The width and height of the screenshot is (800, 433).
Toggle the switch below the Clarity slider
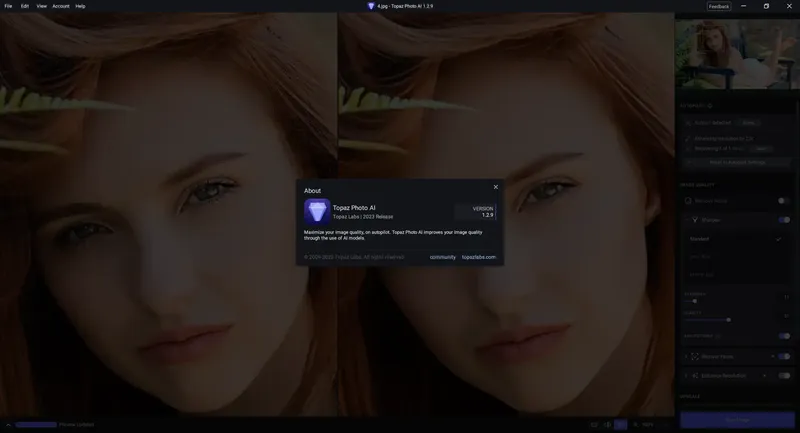pos(784,336)
